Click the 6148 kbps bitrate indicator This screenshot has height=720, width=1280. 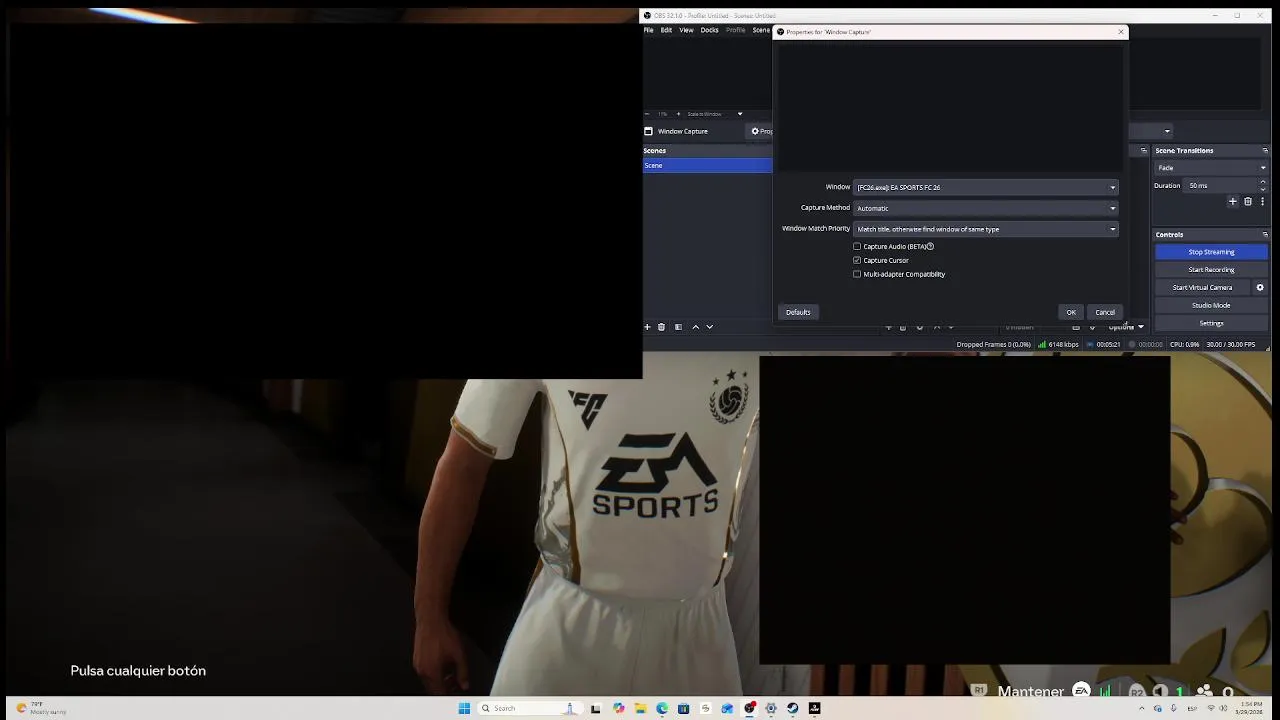point(1058,345)
